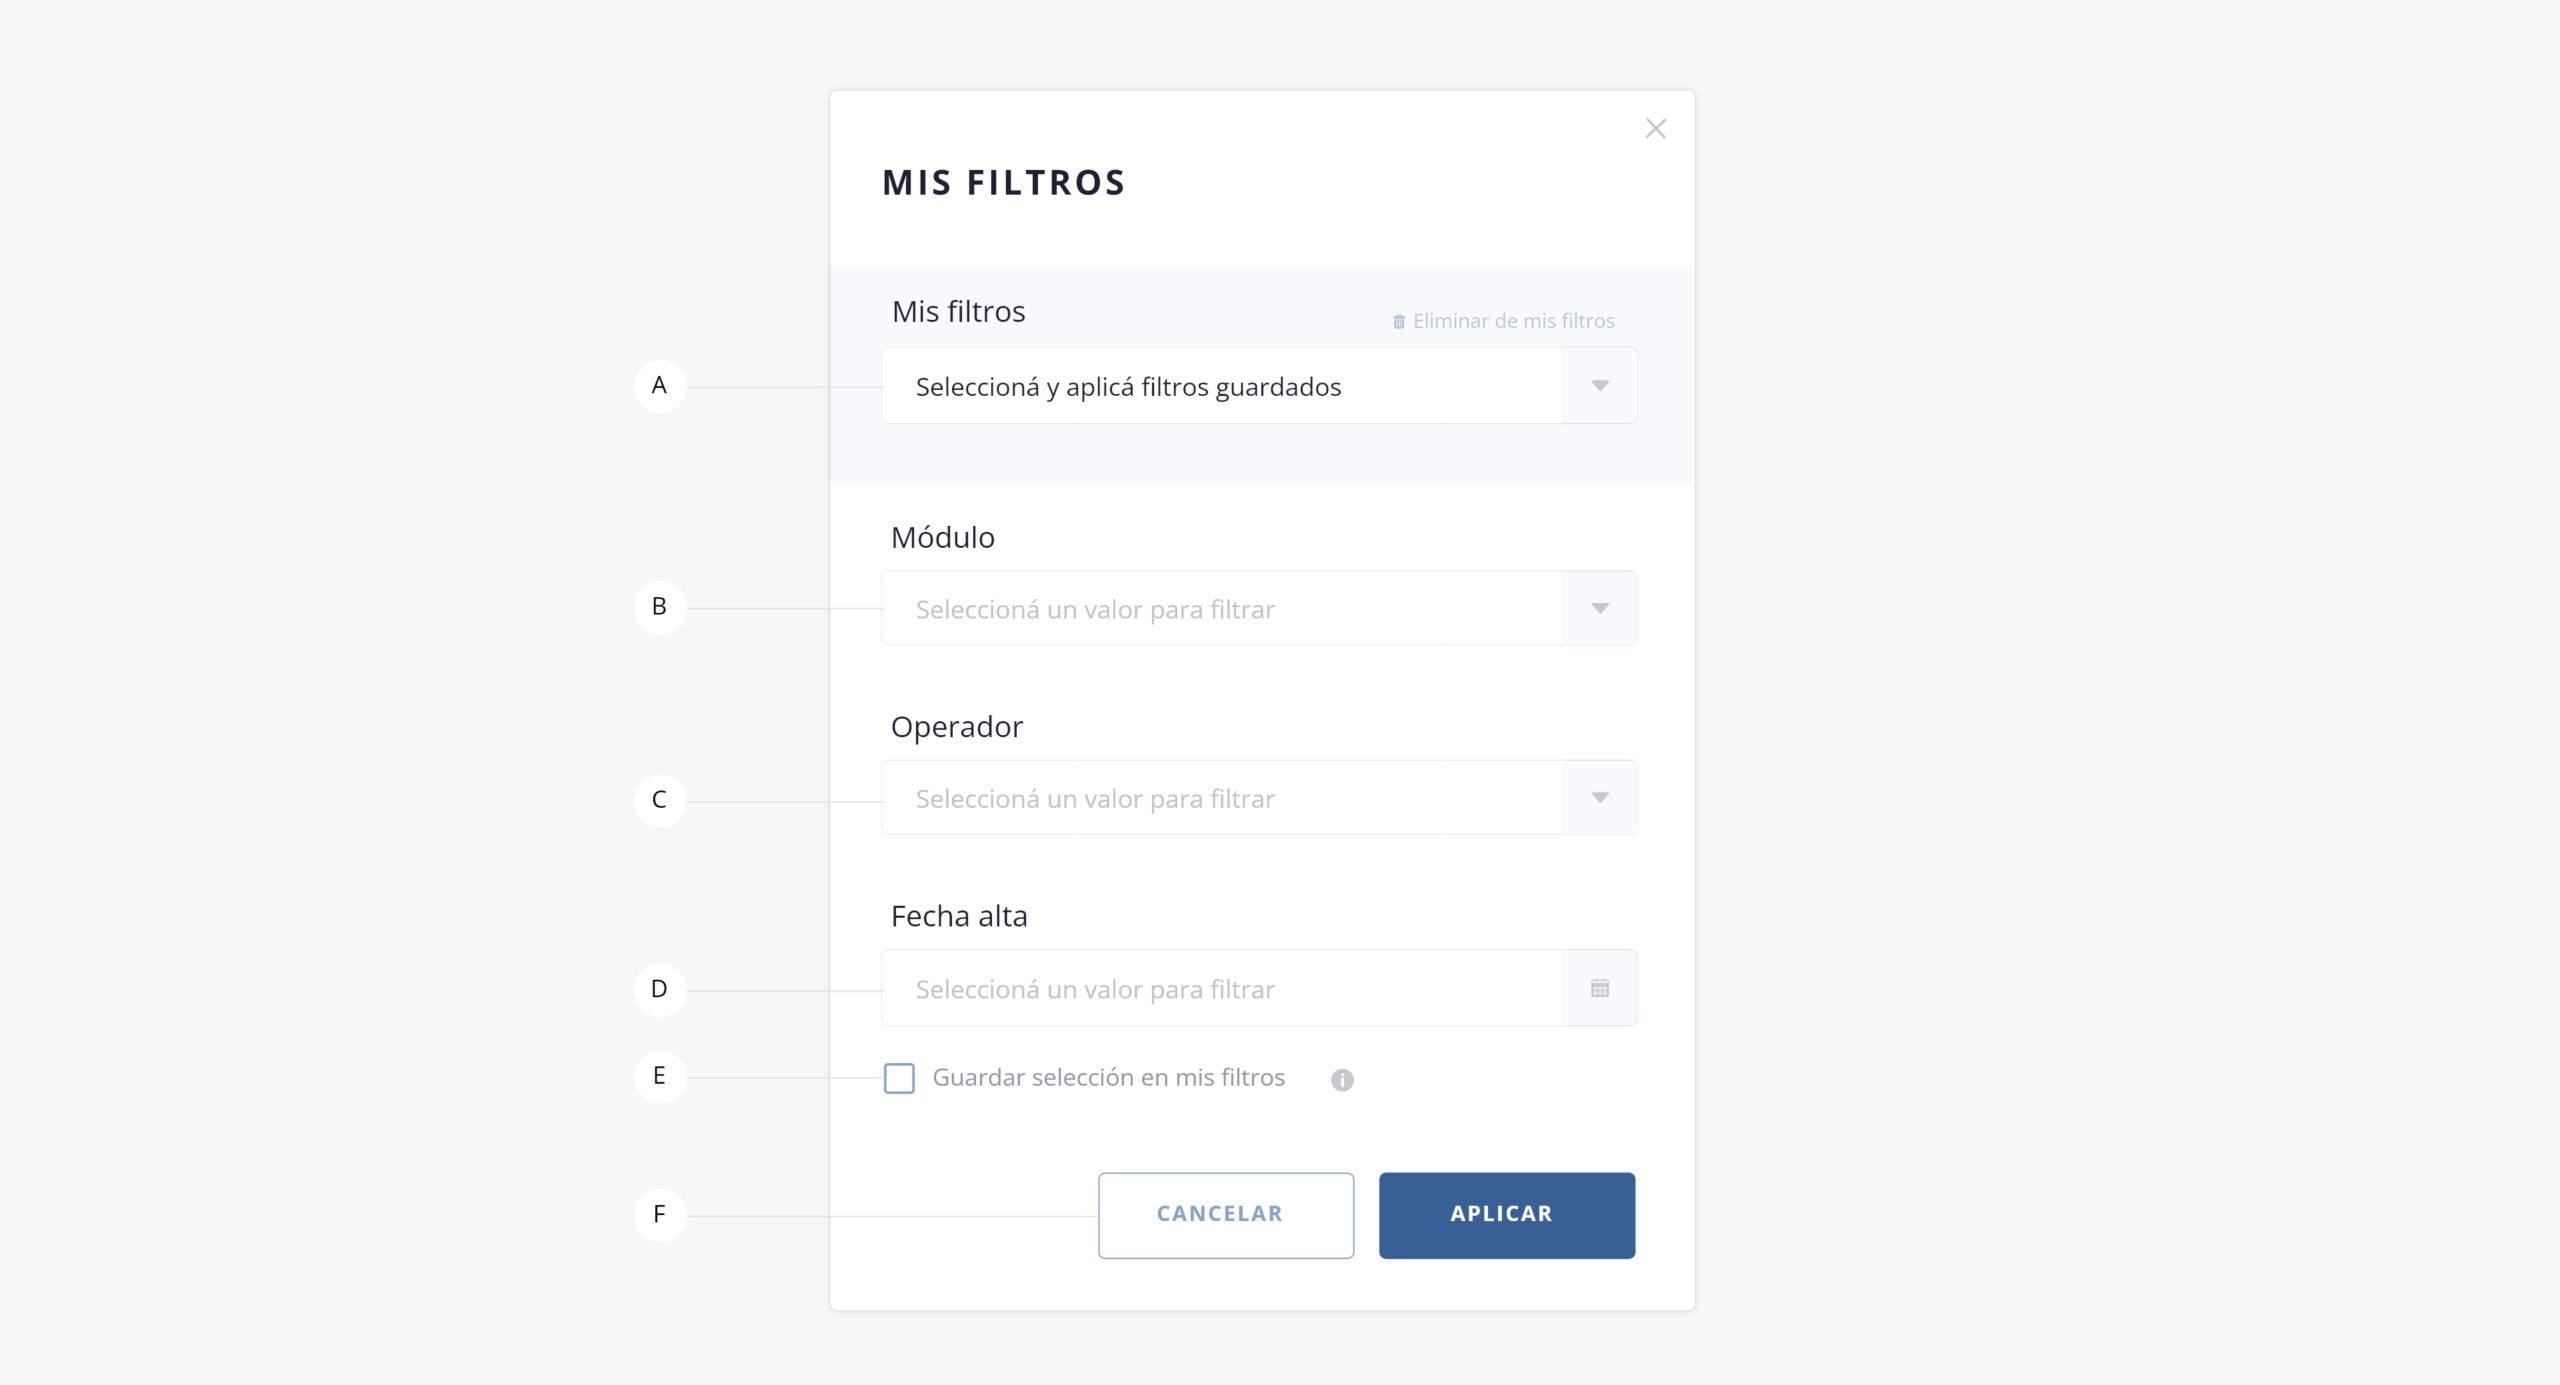Click the info icon next to Guardar selección
Viewport: 2560px width, 1385px height.
coord(1342,1080)
